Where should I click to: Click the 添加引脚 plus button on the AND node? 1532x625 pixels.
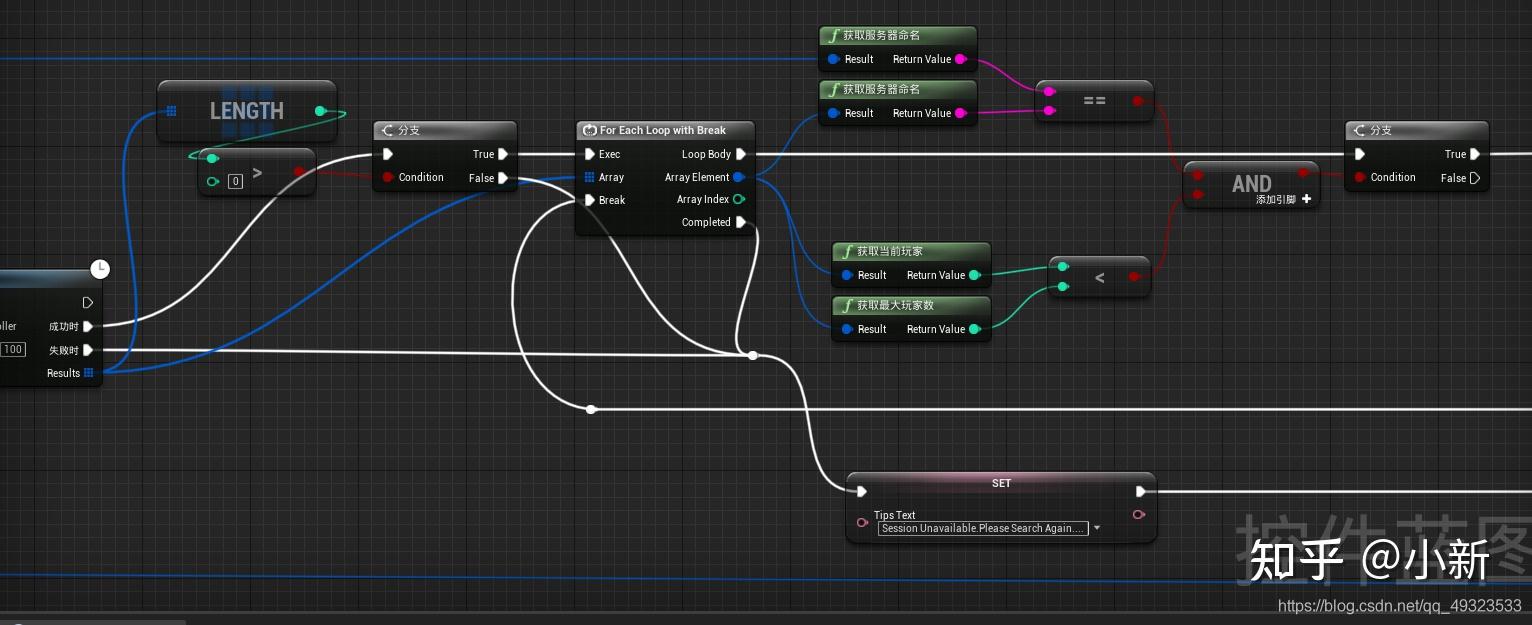tap(1307, 199)
